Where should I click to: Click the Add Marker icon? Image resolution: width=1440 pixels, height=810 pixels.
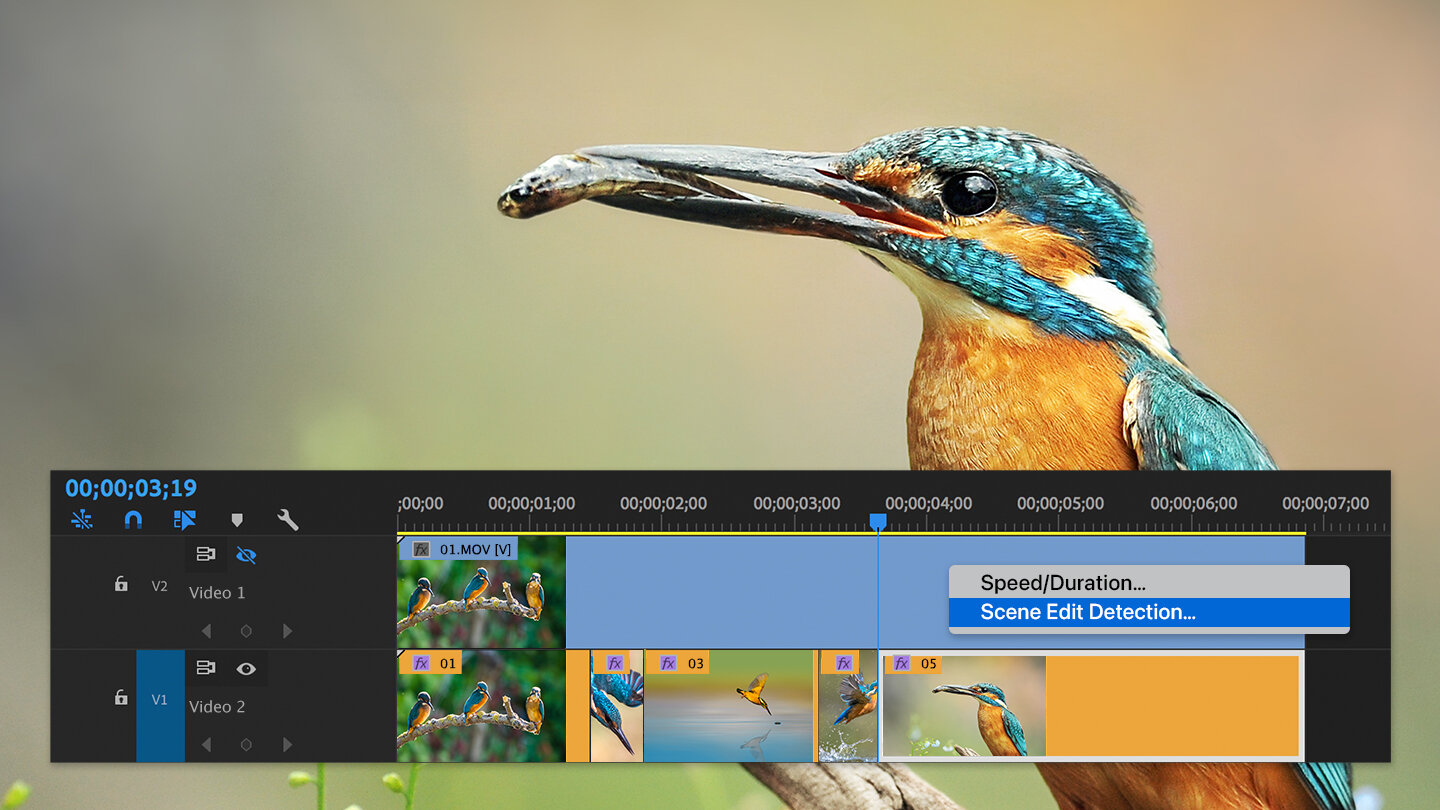237,520
